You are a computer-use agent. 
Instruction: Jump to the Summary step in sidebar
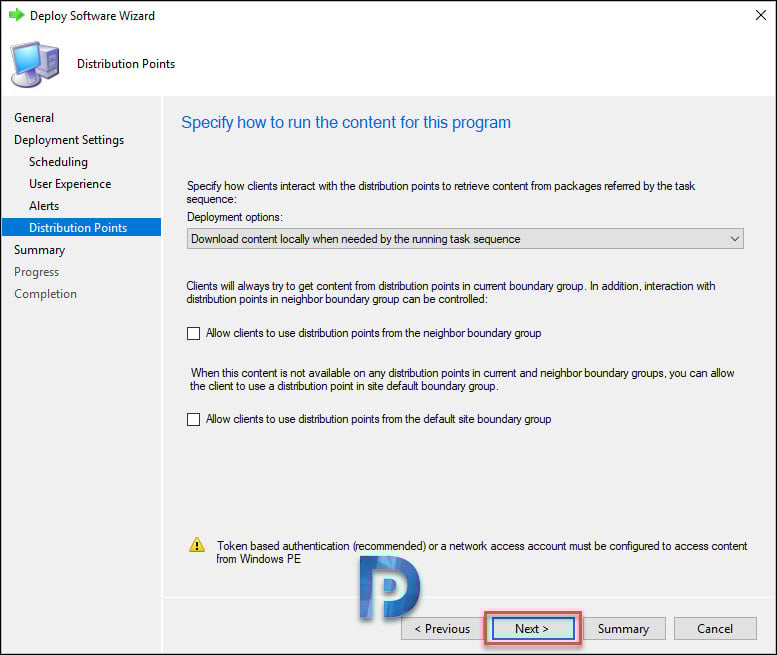[x=40, y=250]
